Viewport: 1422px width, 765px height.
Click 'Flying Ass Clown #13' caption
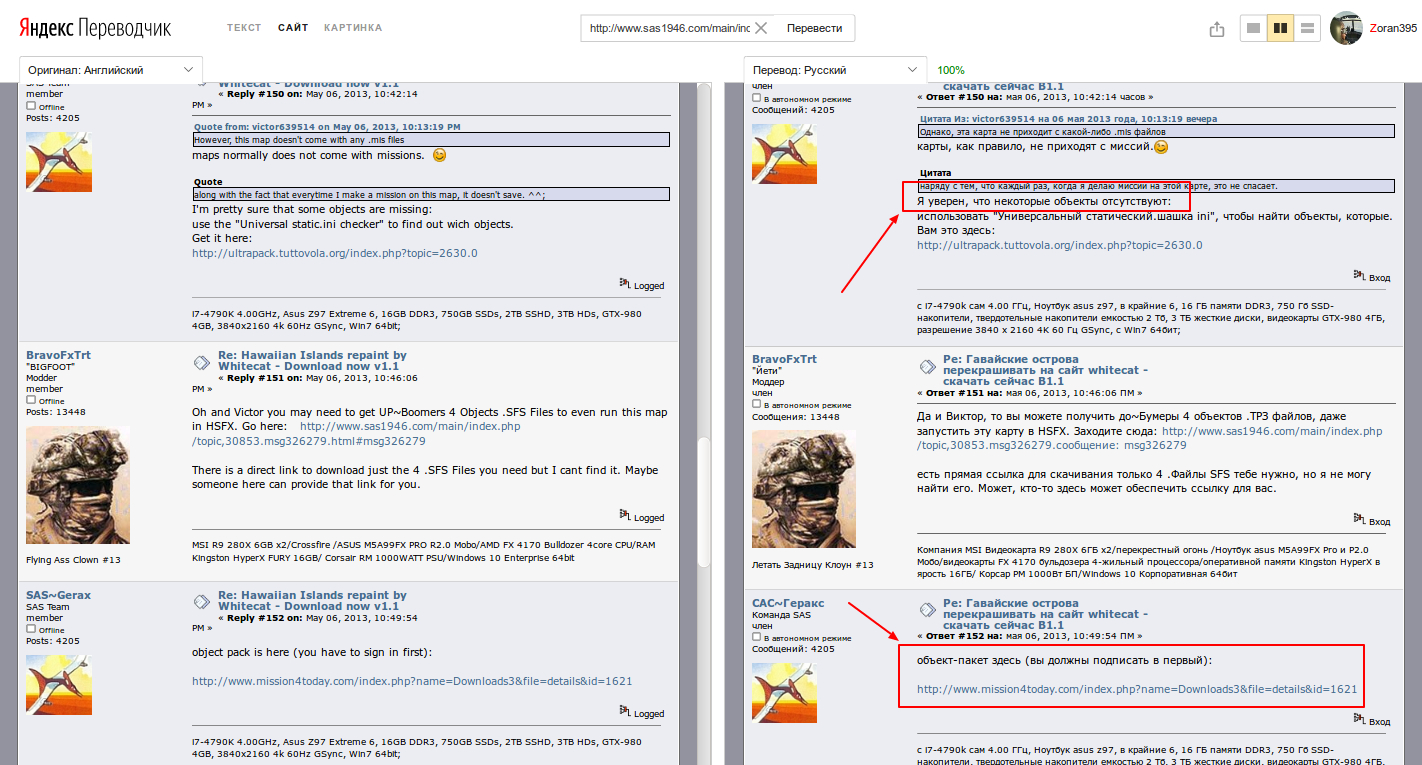[x=73, y=560]
